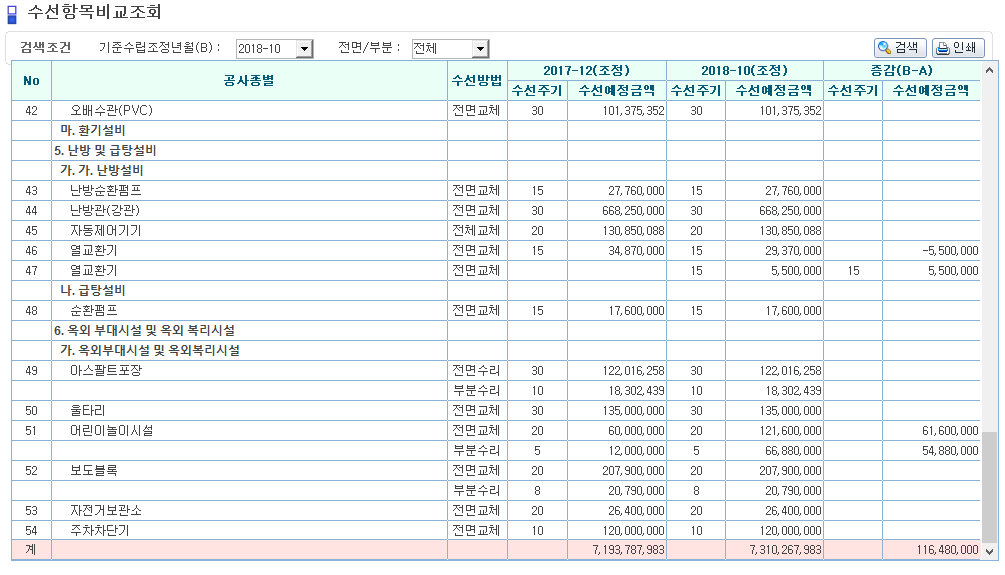Click the 검색조건 label
Viewport: 1005px width, 575px height.
point(46,47)
